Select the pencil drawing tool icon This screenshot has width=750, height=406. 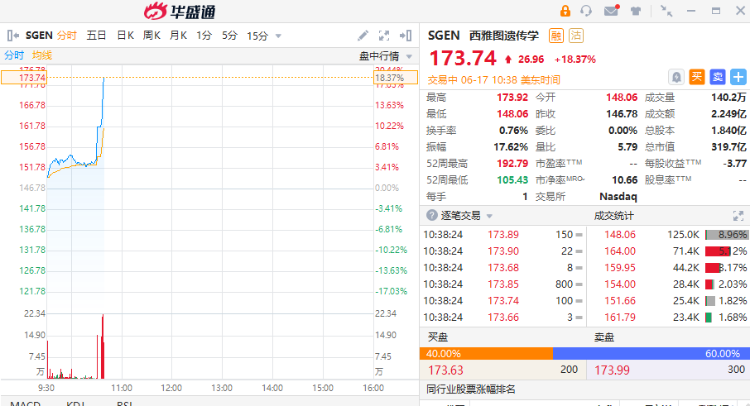click(x=363, y=35)
